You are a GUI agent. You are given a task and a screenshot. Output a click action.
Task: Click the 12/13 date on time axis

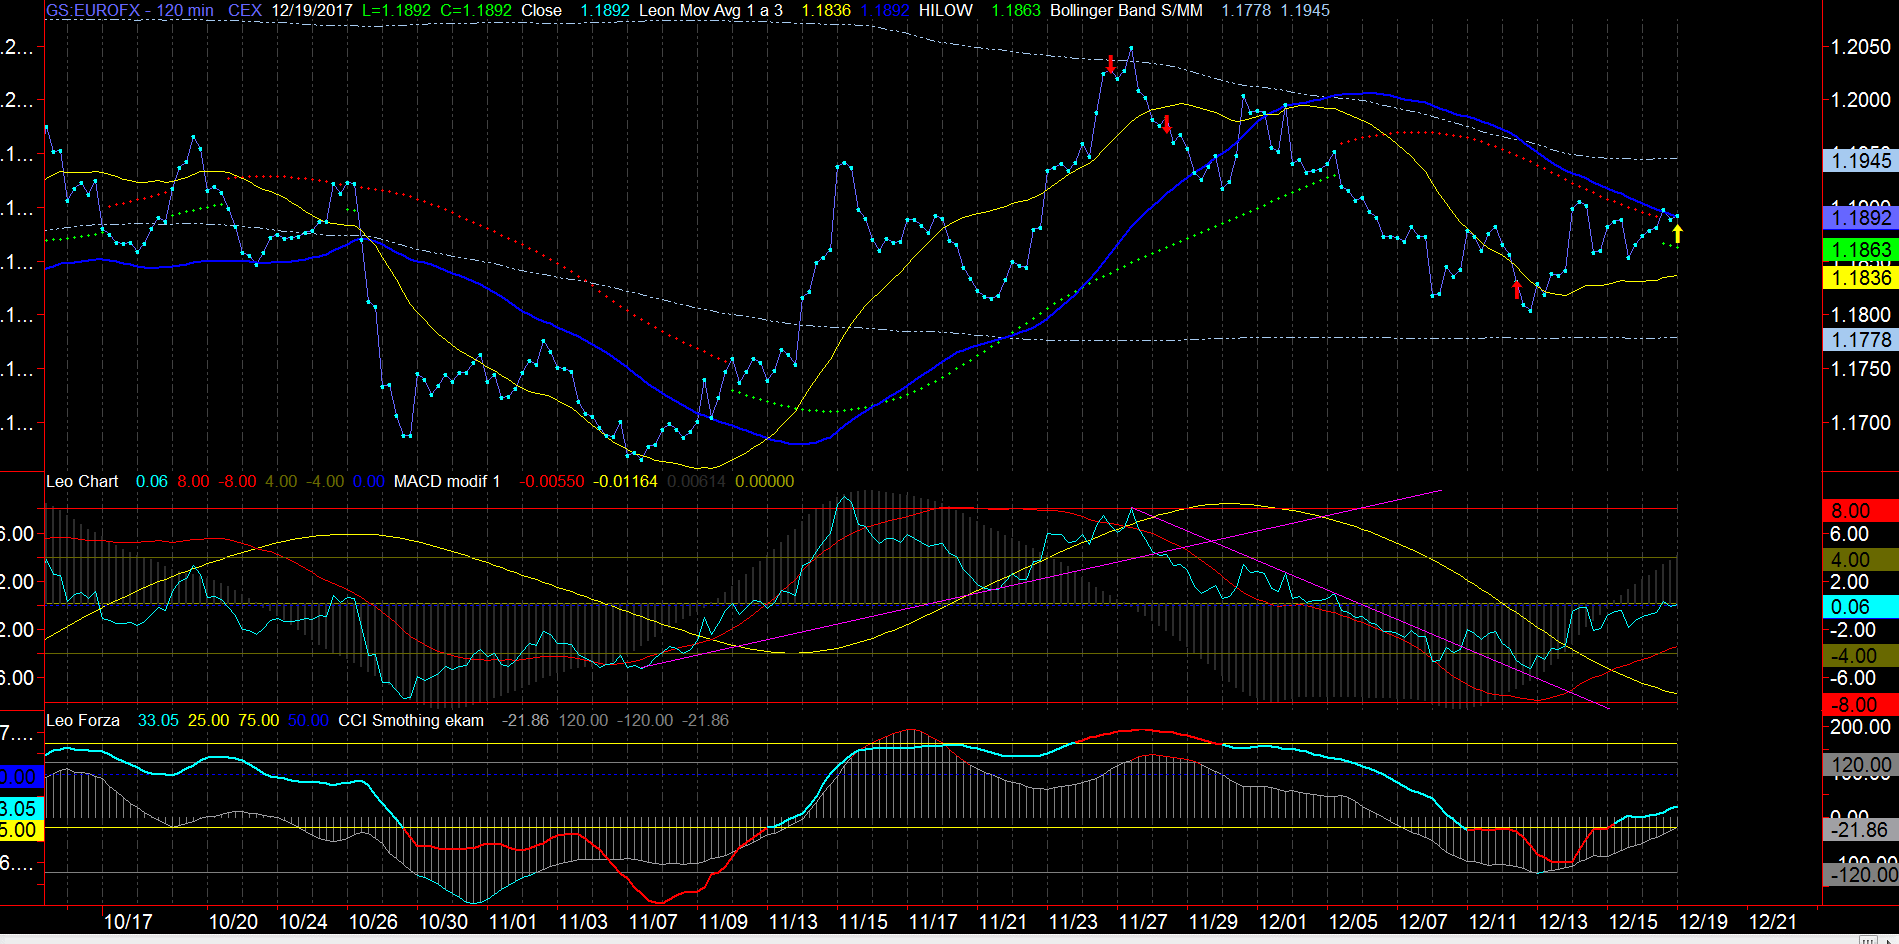(1563, 922)
